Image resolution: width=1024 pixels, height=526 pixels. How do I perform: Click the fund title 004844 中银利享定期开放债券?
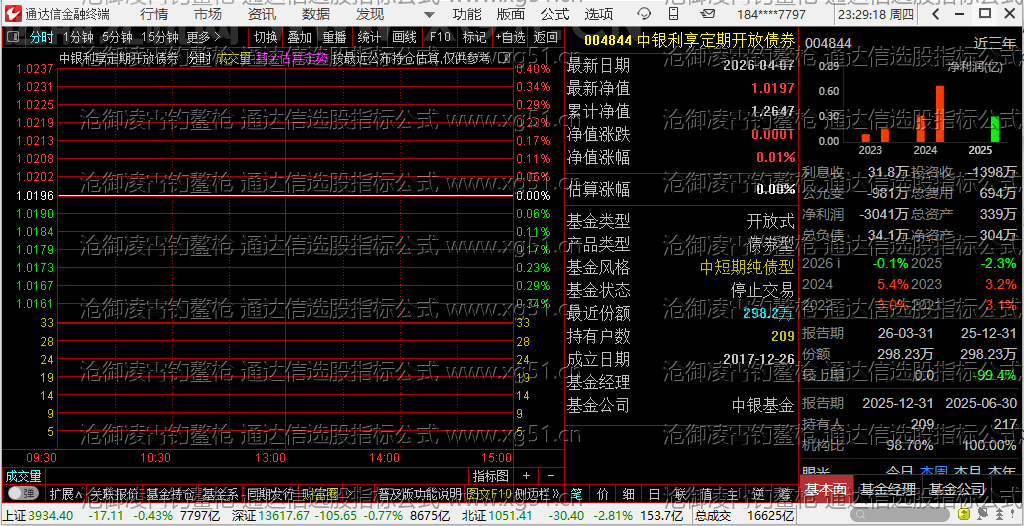pyautogui.click(x=690, y=39)
